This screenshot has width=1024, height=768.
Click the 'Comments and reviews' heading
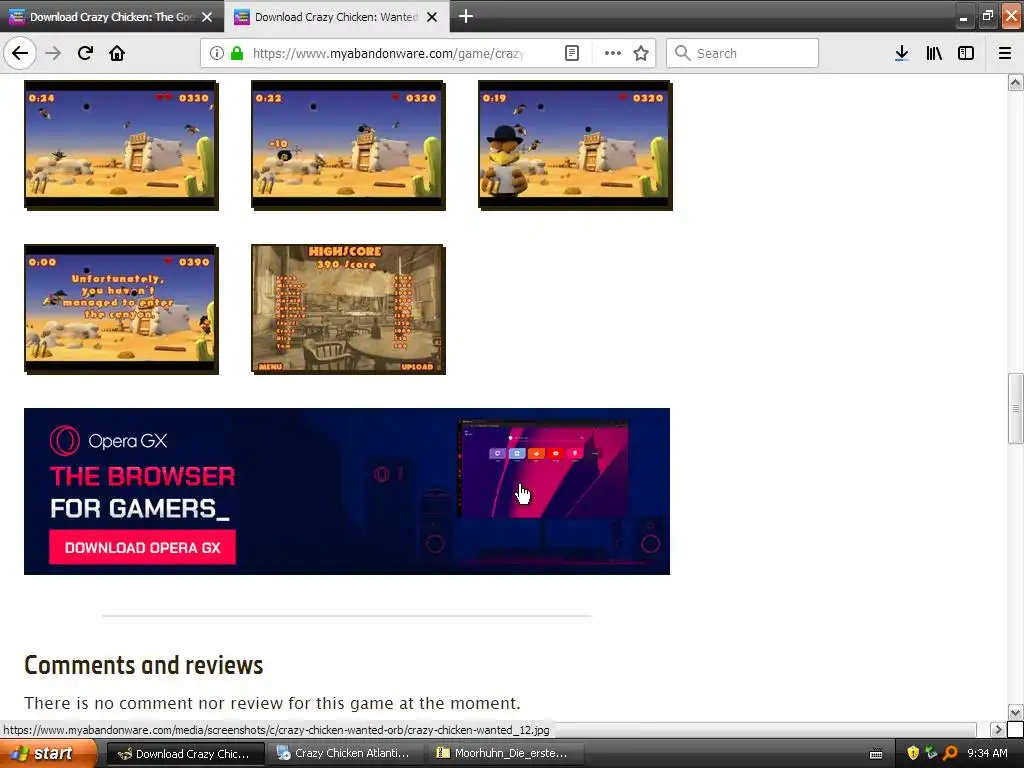tap(144, 665)
